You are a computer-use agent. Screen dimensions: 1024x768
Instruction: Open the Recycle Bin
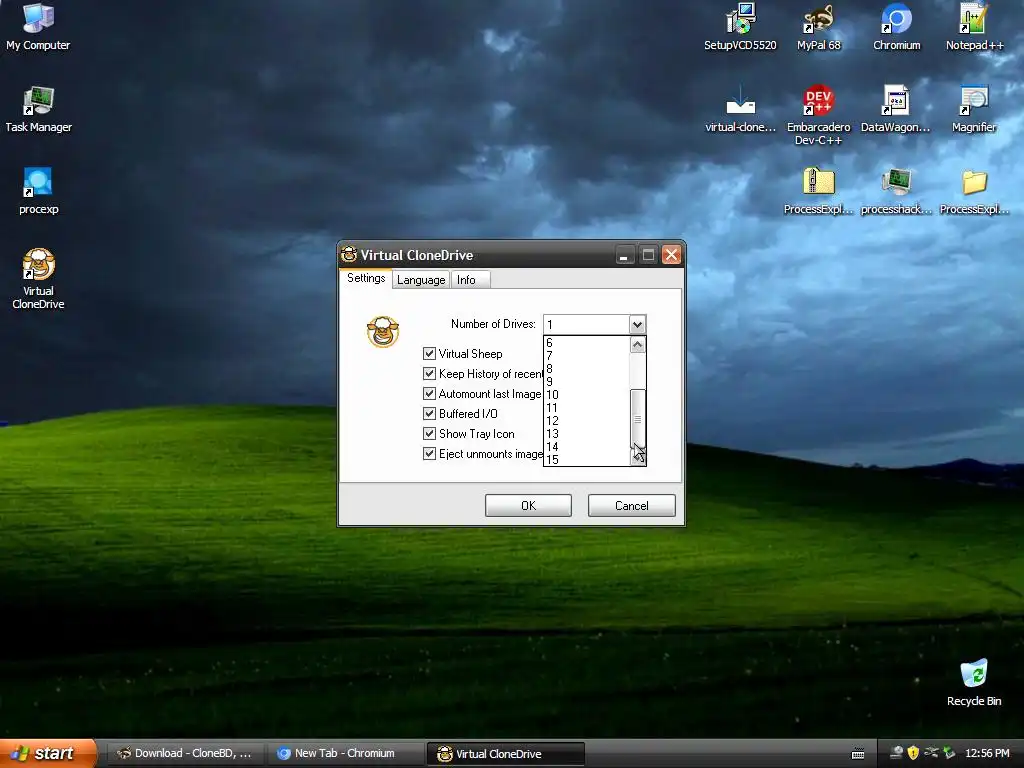tap(974, 682)
